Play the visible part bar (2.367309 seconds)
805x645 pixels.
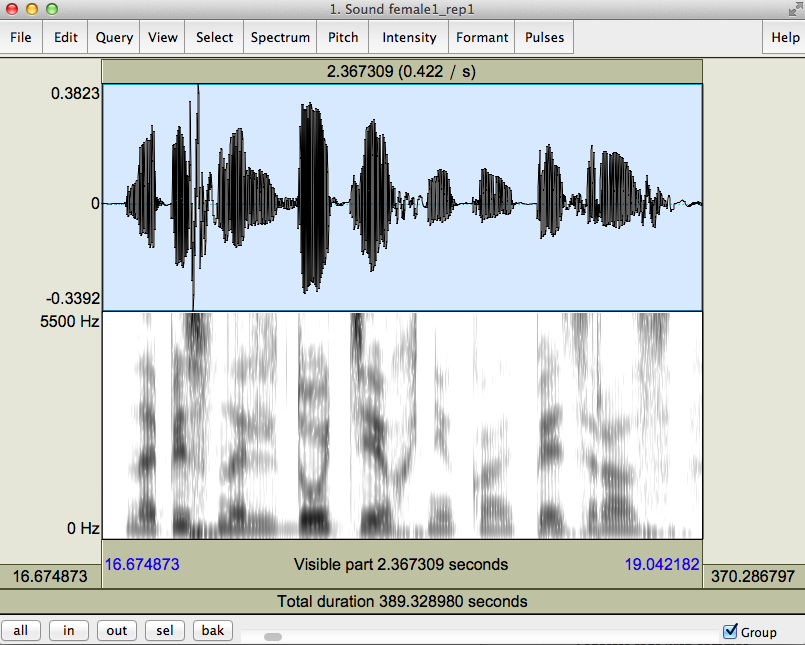pyautogui.click(x=402, y=564)
